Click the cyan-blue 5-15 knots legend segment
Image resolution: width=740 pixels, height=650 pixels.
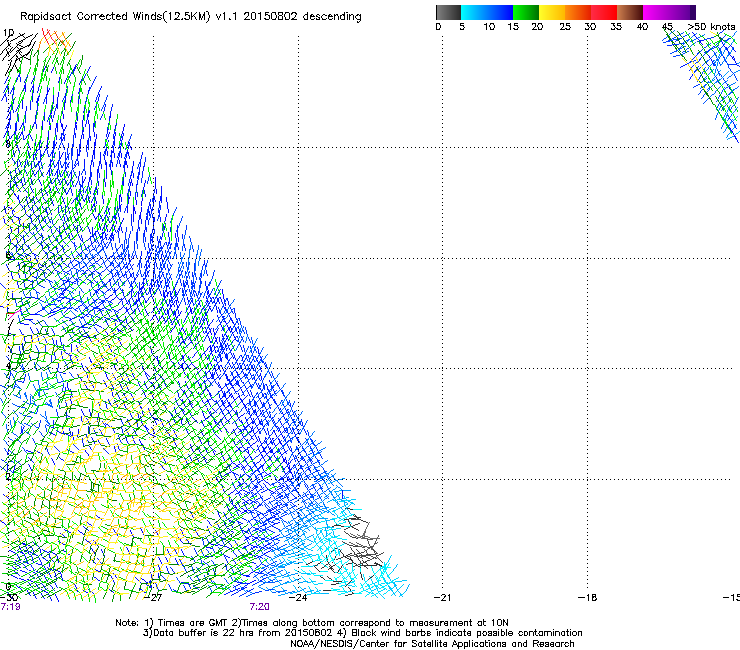point(487,12)
